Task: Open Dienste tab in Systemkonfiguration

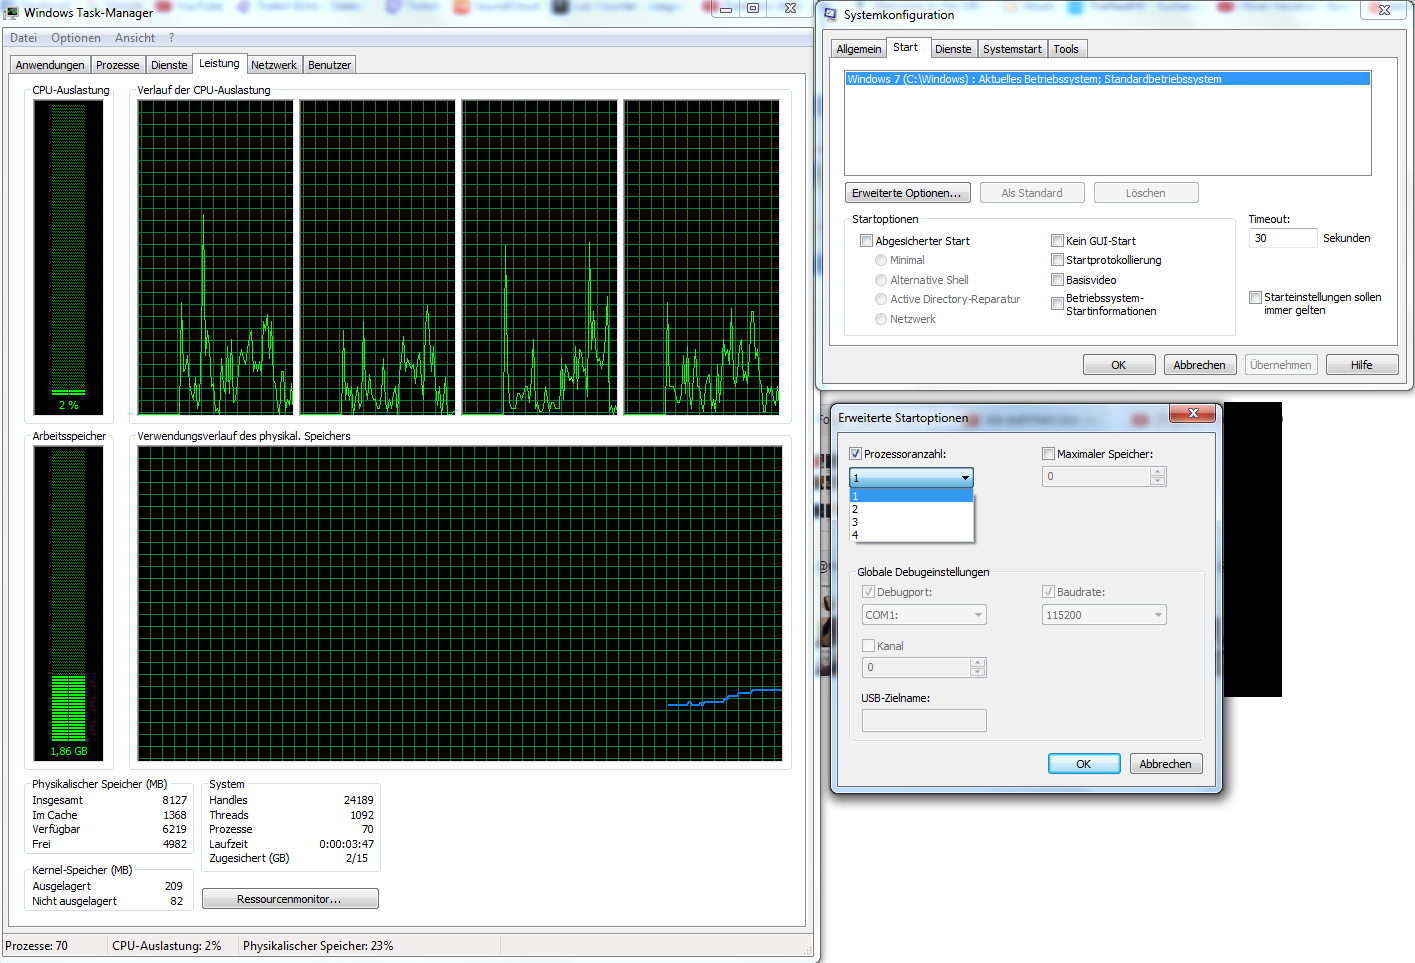Action: 953,49
